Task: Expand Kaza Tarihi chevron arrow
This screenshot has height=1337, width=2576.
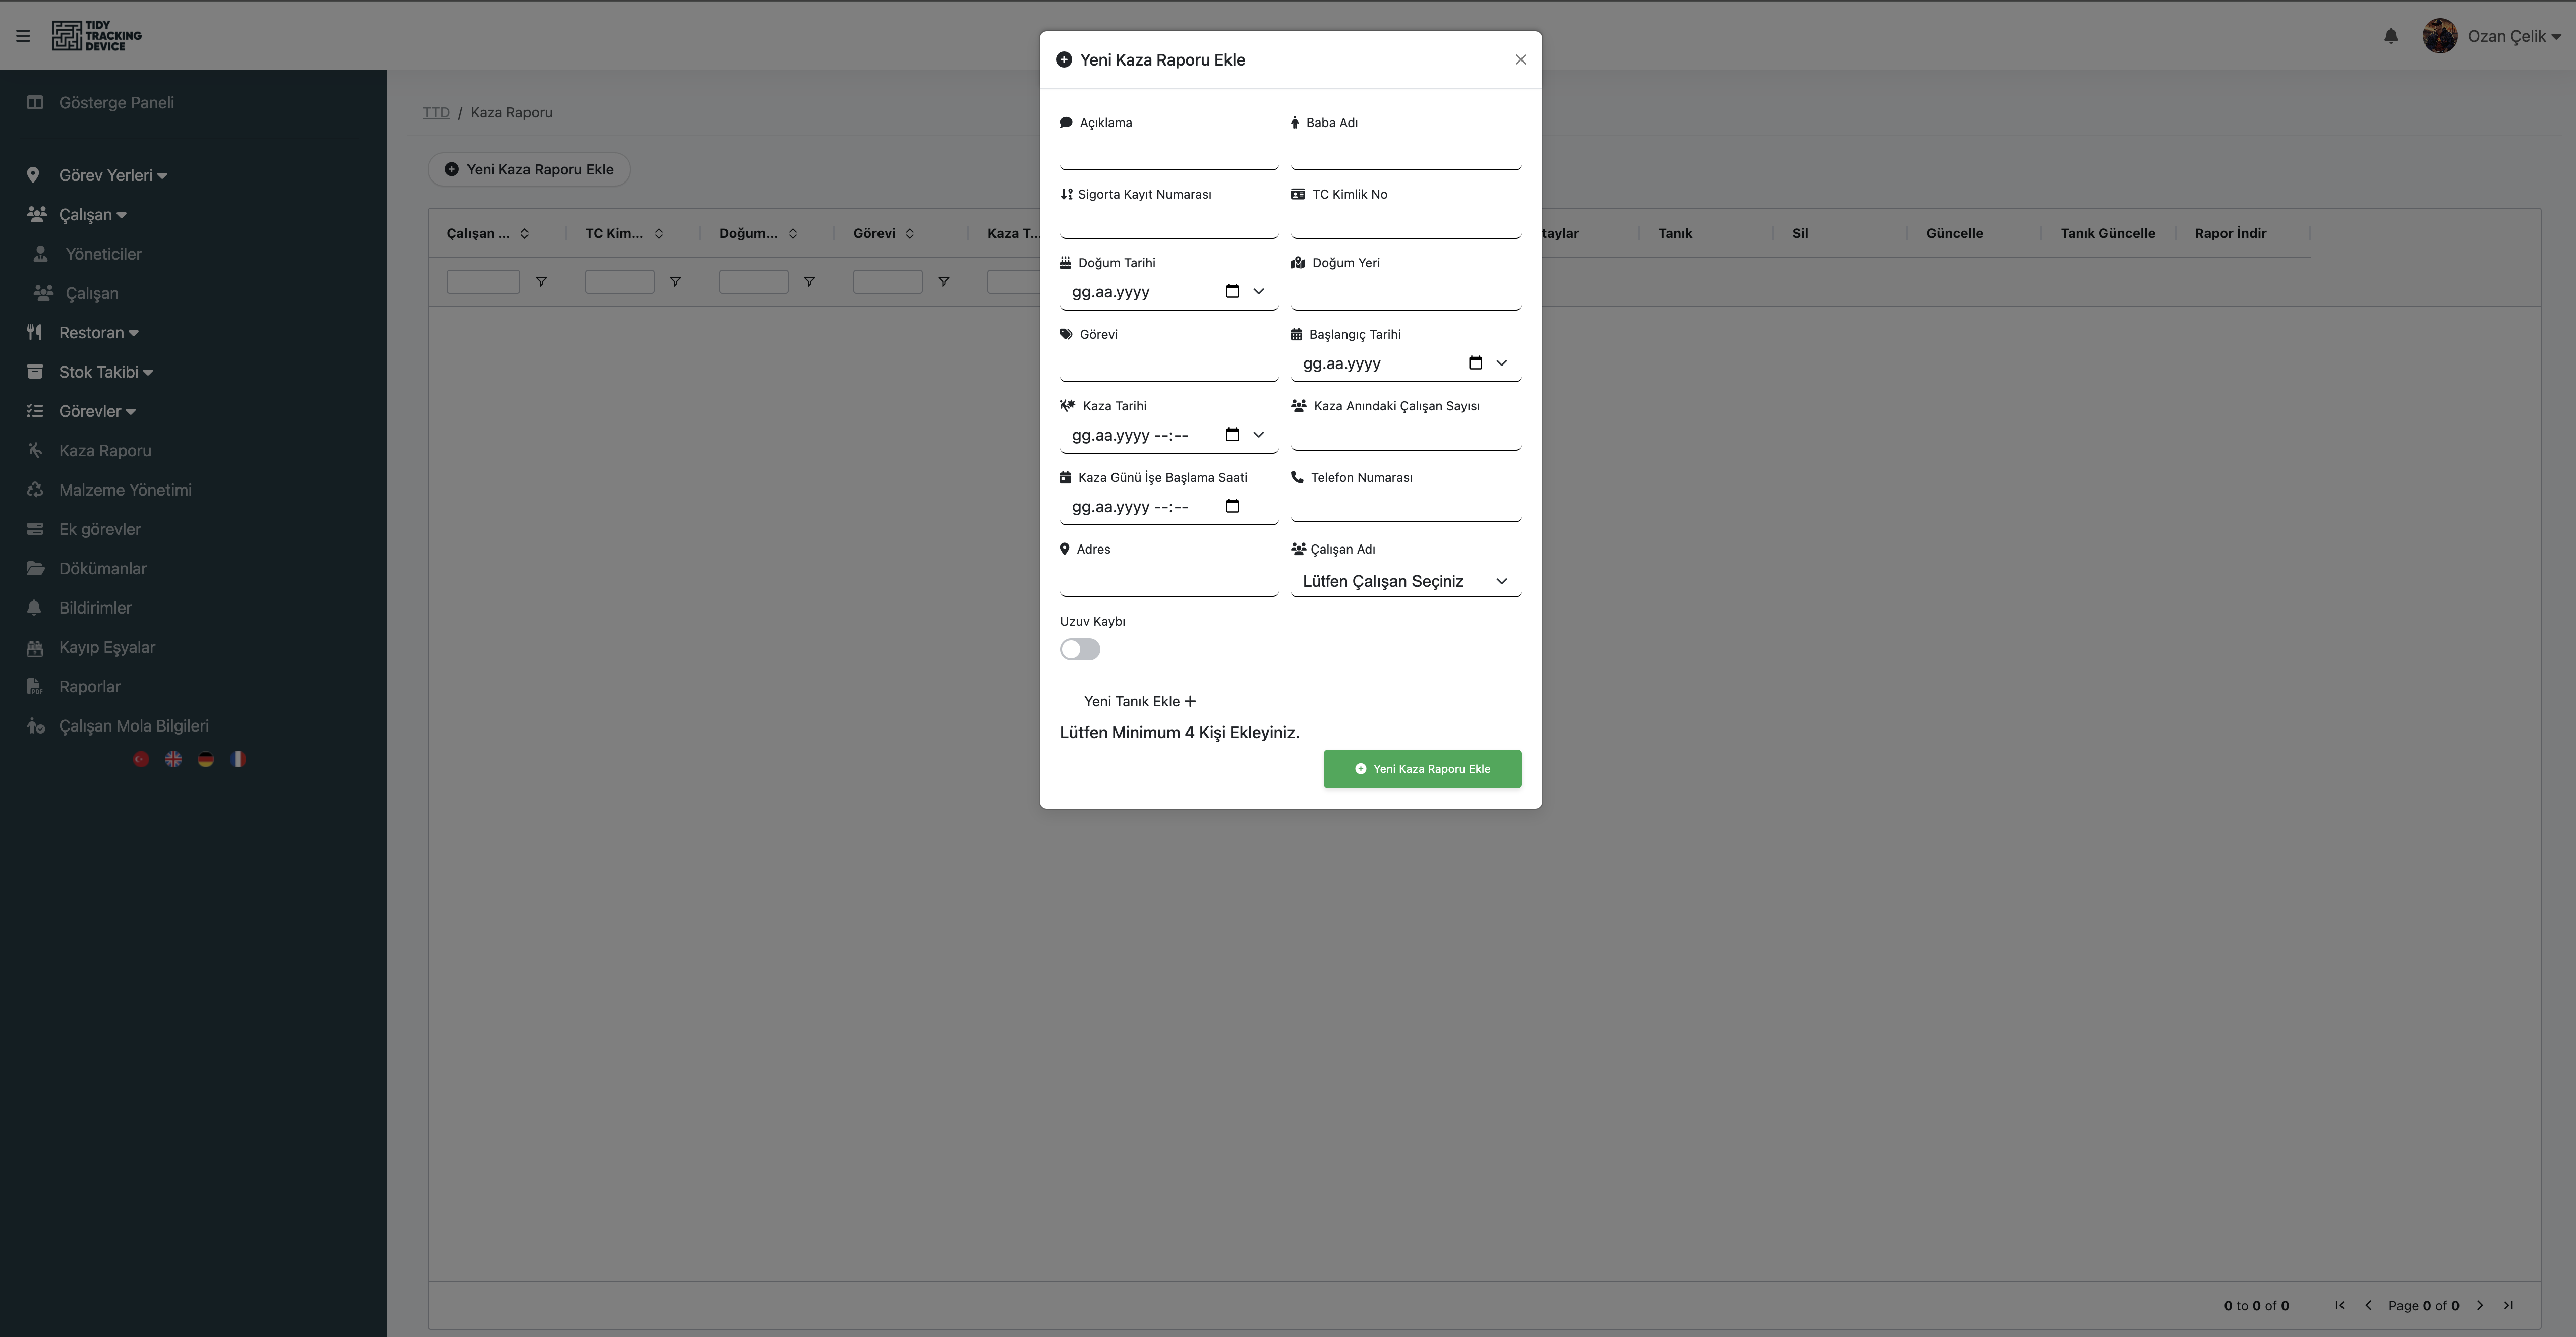Action: click(x=1259, y=435)
